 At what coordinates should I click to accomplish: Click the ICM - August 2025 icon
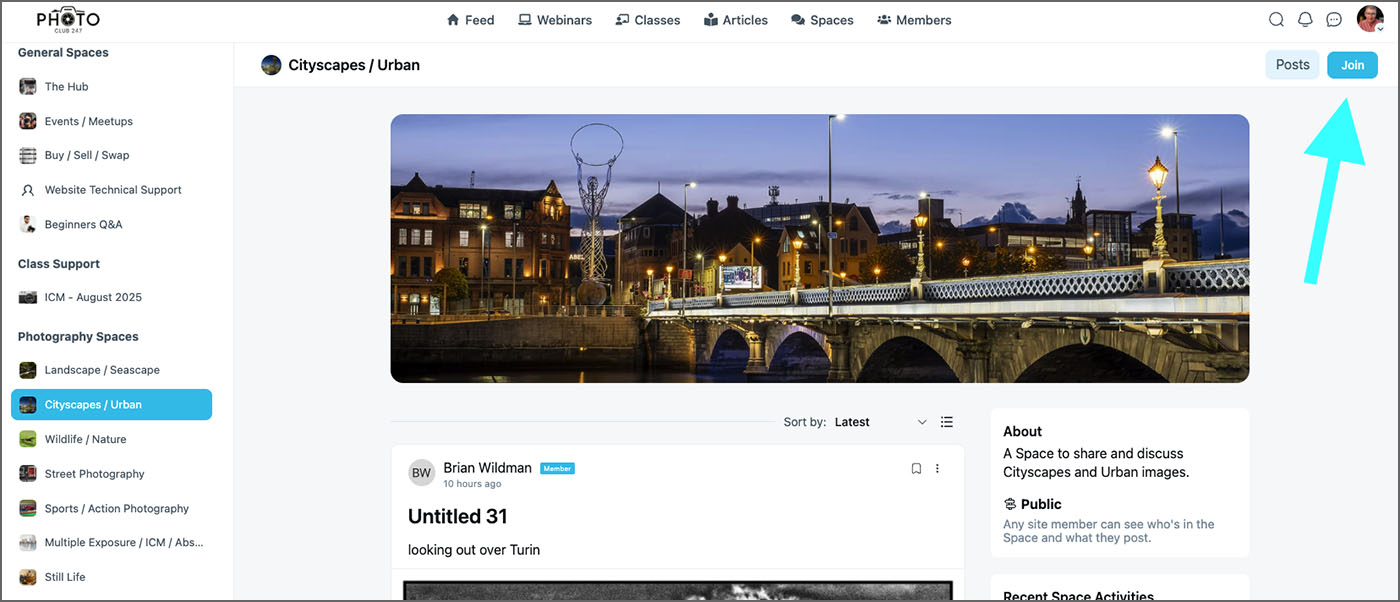[28, 297]
